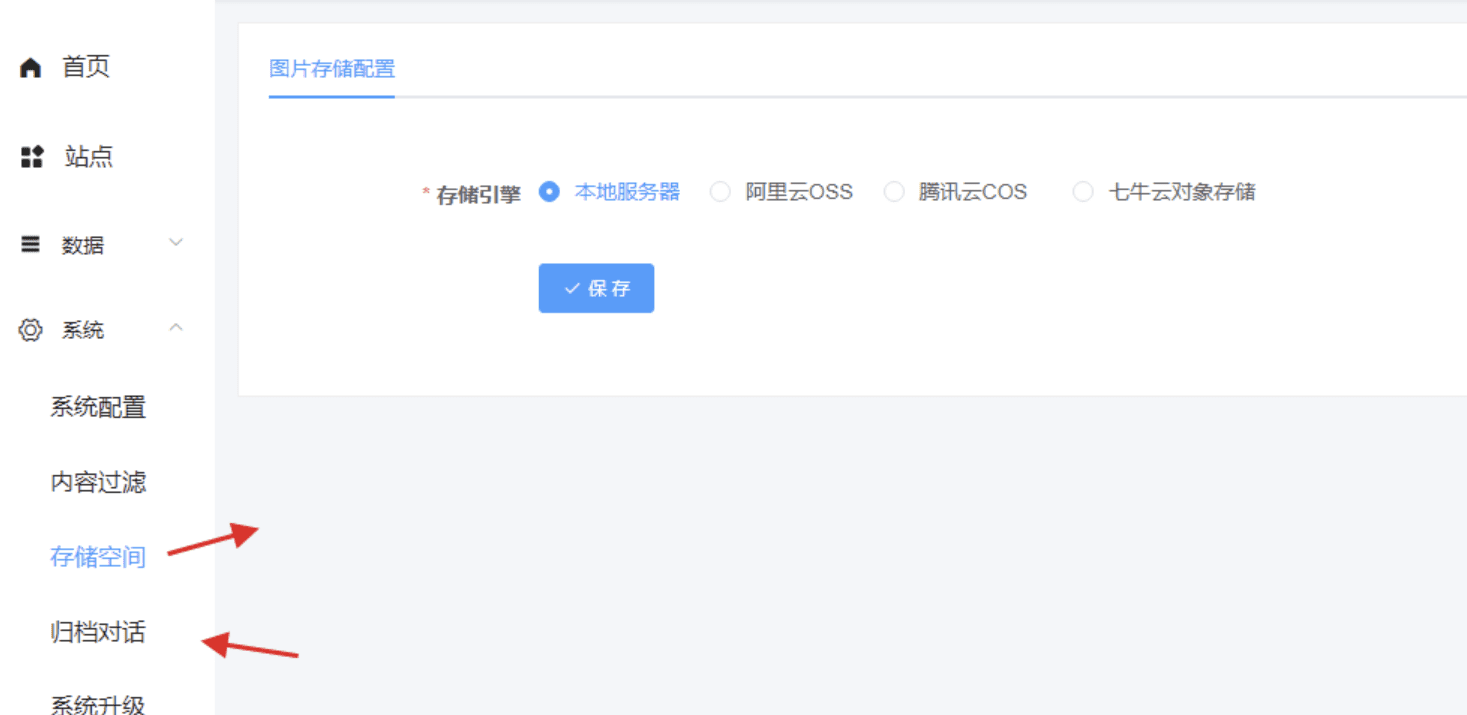Click the 站点 squares icon in sidebar
The height and width of the screenshot is (715, 1467).
[x=32, y=156]
